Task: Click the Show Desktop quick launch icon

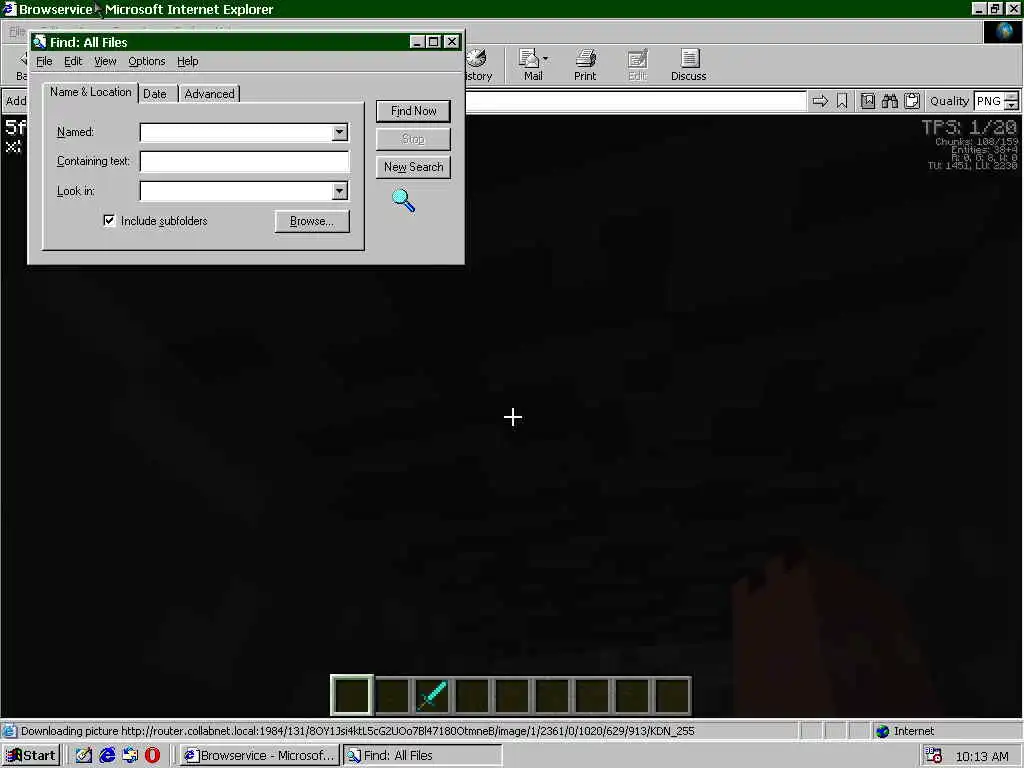Action: (x=84, y=755)
